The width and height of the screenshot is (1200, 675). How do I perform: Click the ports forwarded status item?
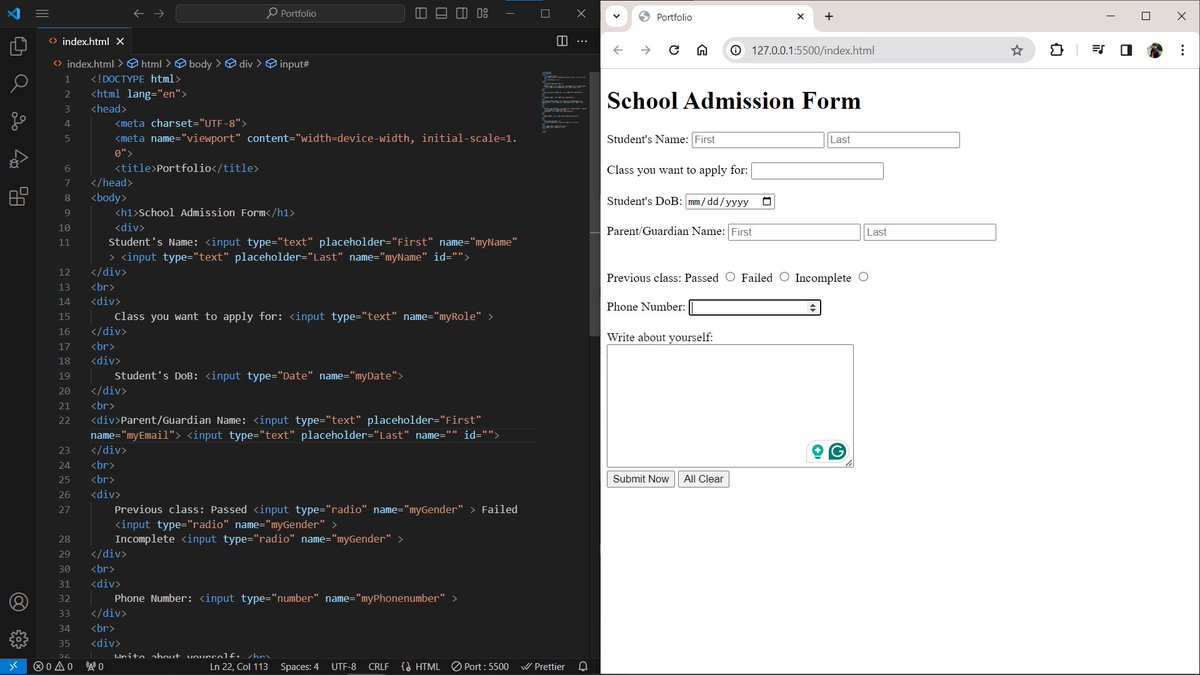(95, 666)
